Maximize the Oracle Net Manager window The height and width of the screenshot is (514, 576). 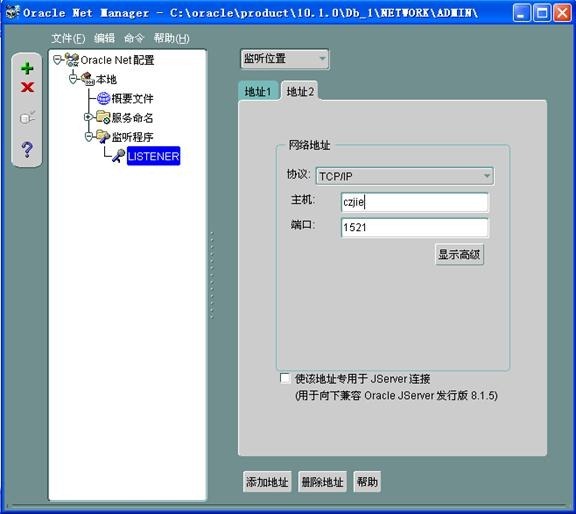[x=542, y=13]
